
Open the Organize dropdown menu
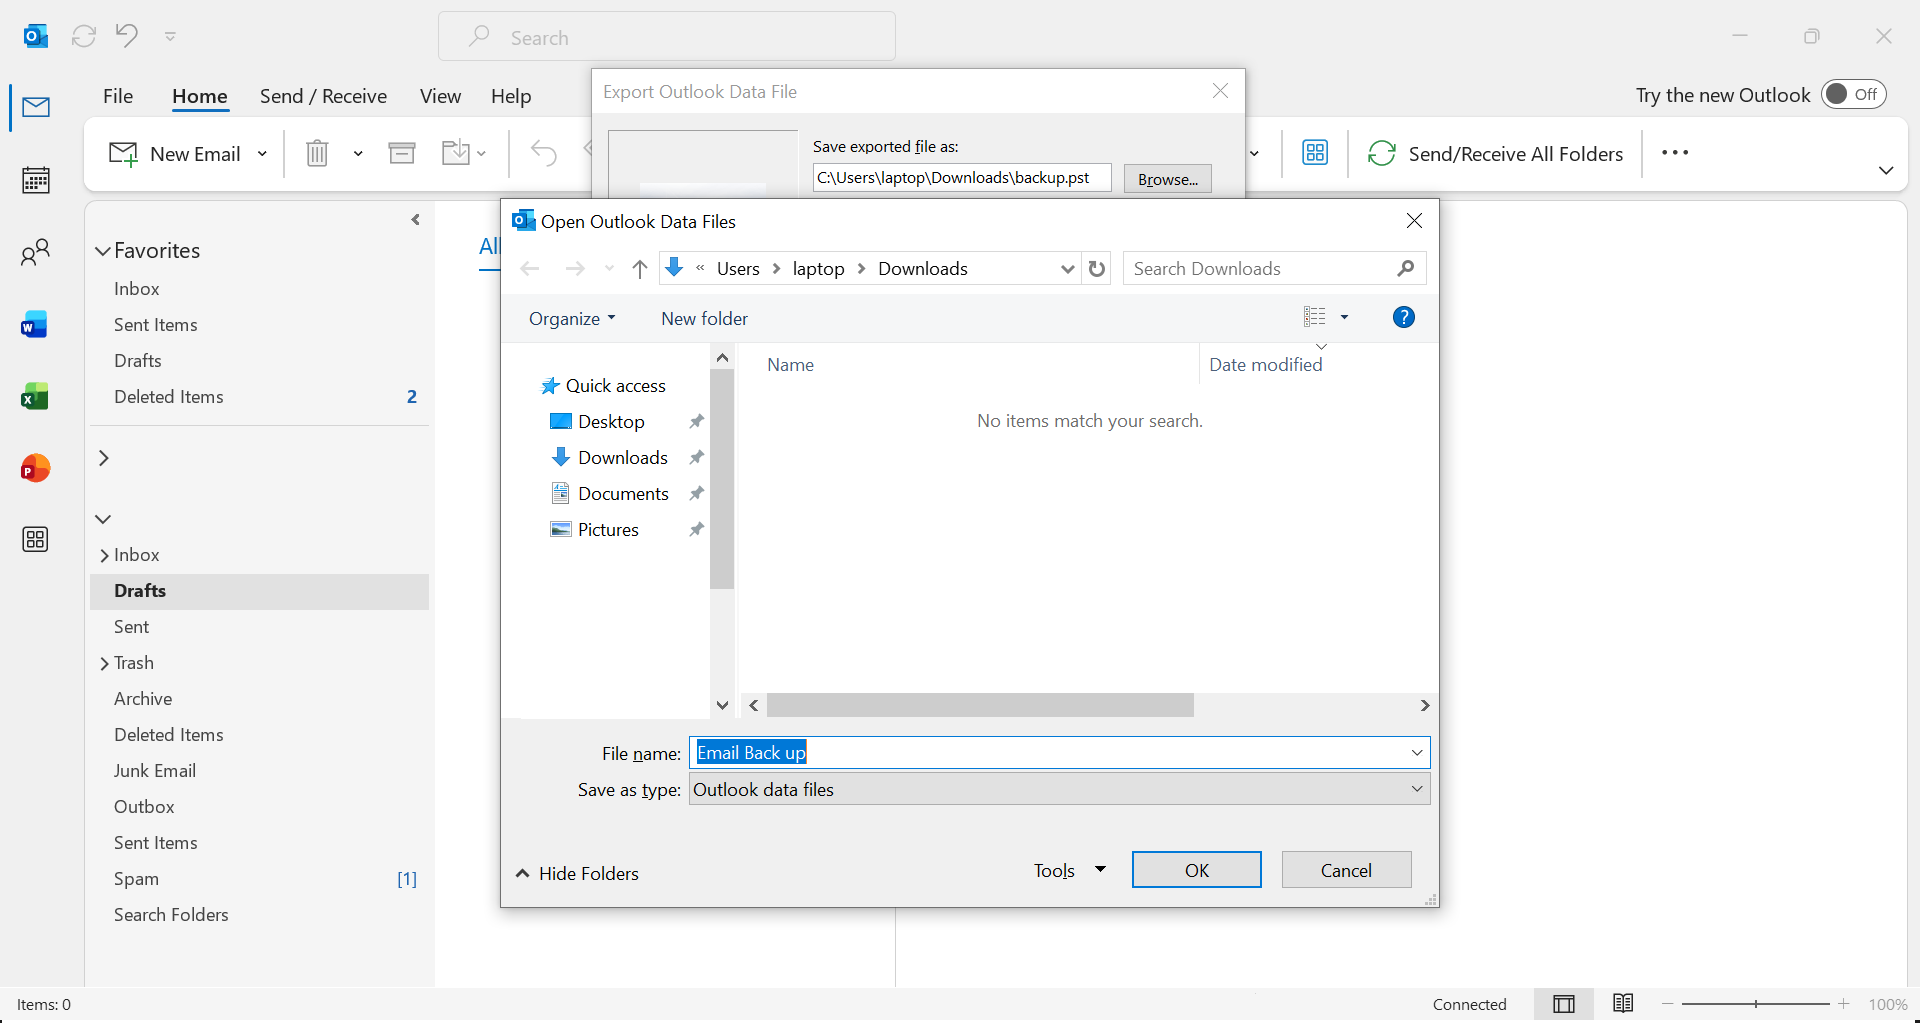pyautogui.click(x=572, y=319)
